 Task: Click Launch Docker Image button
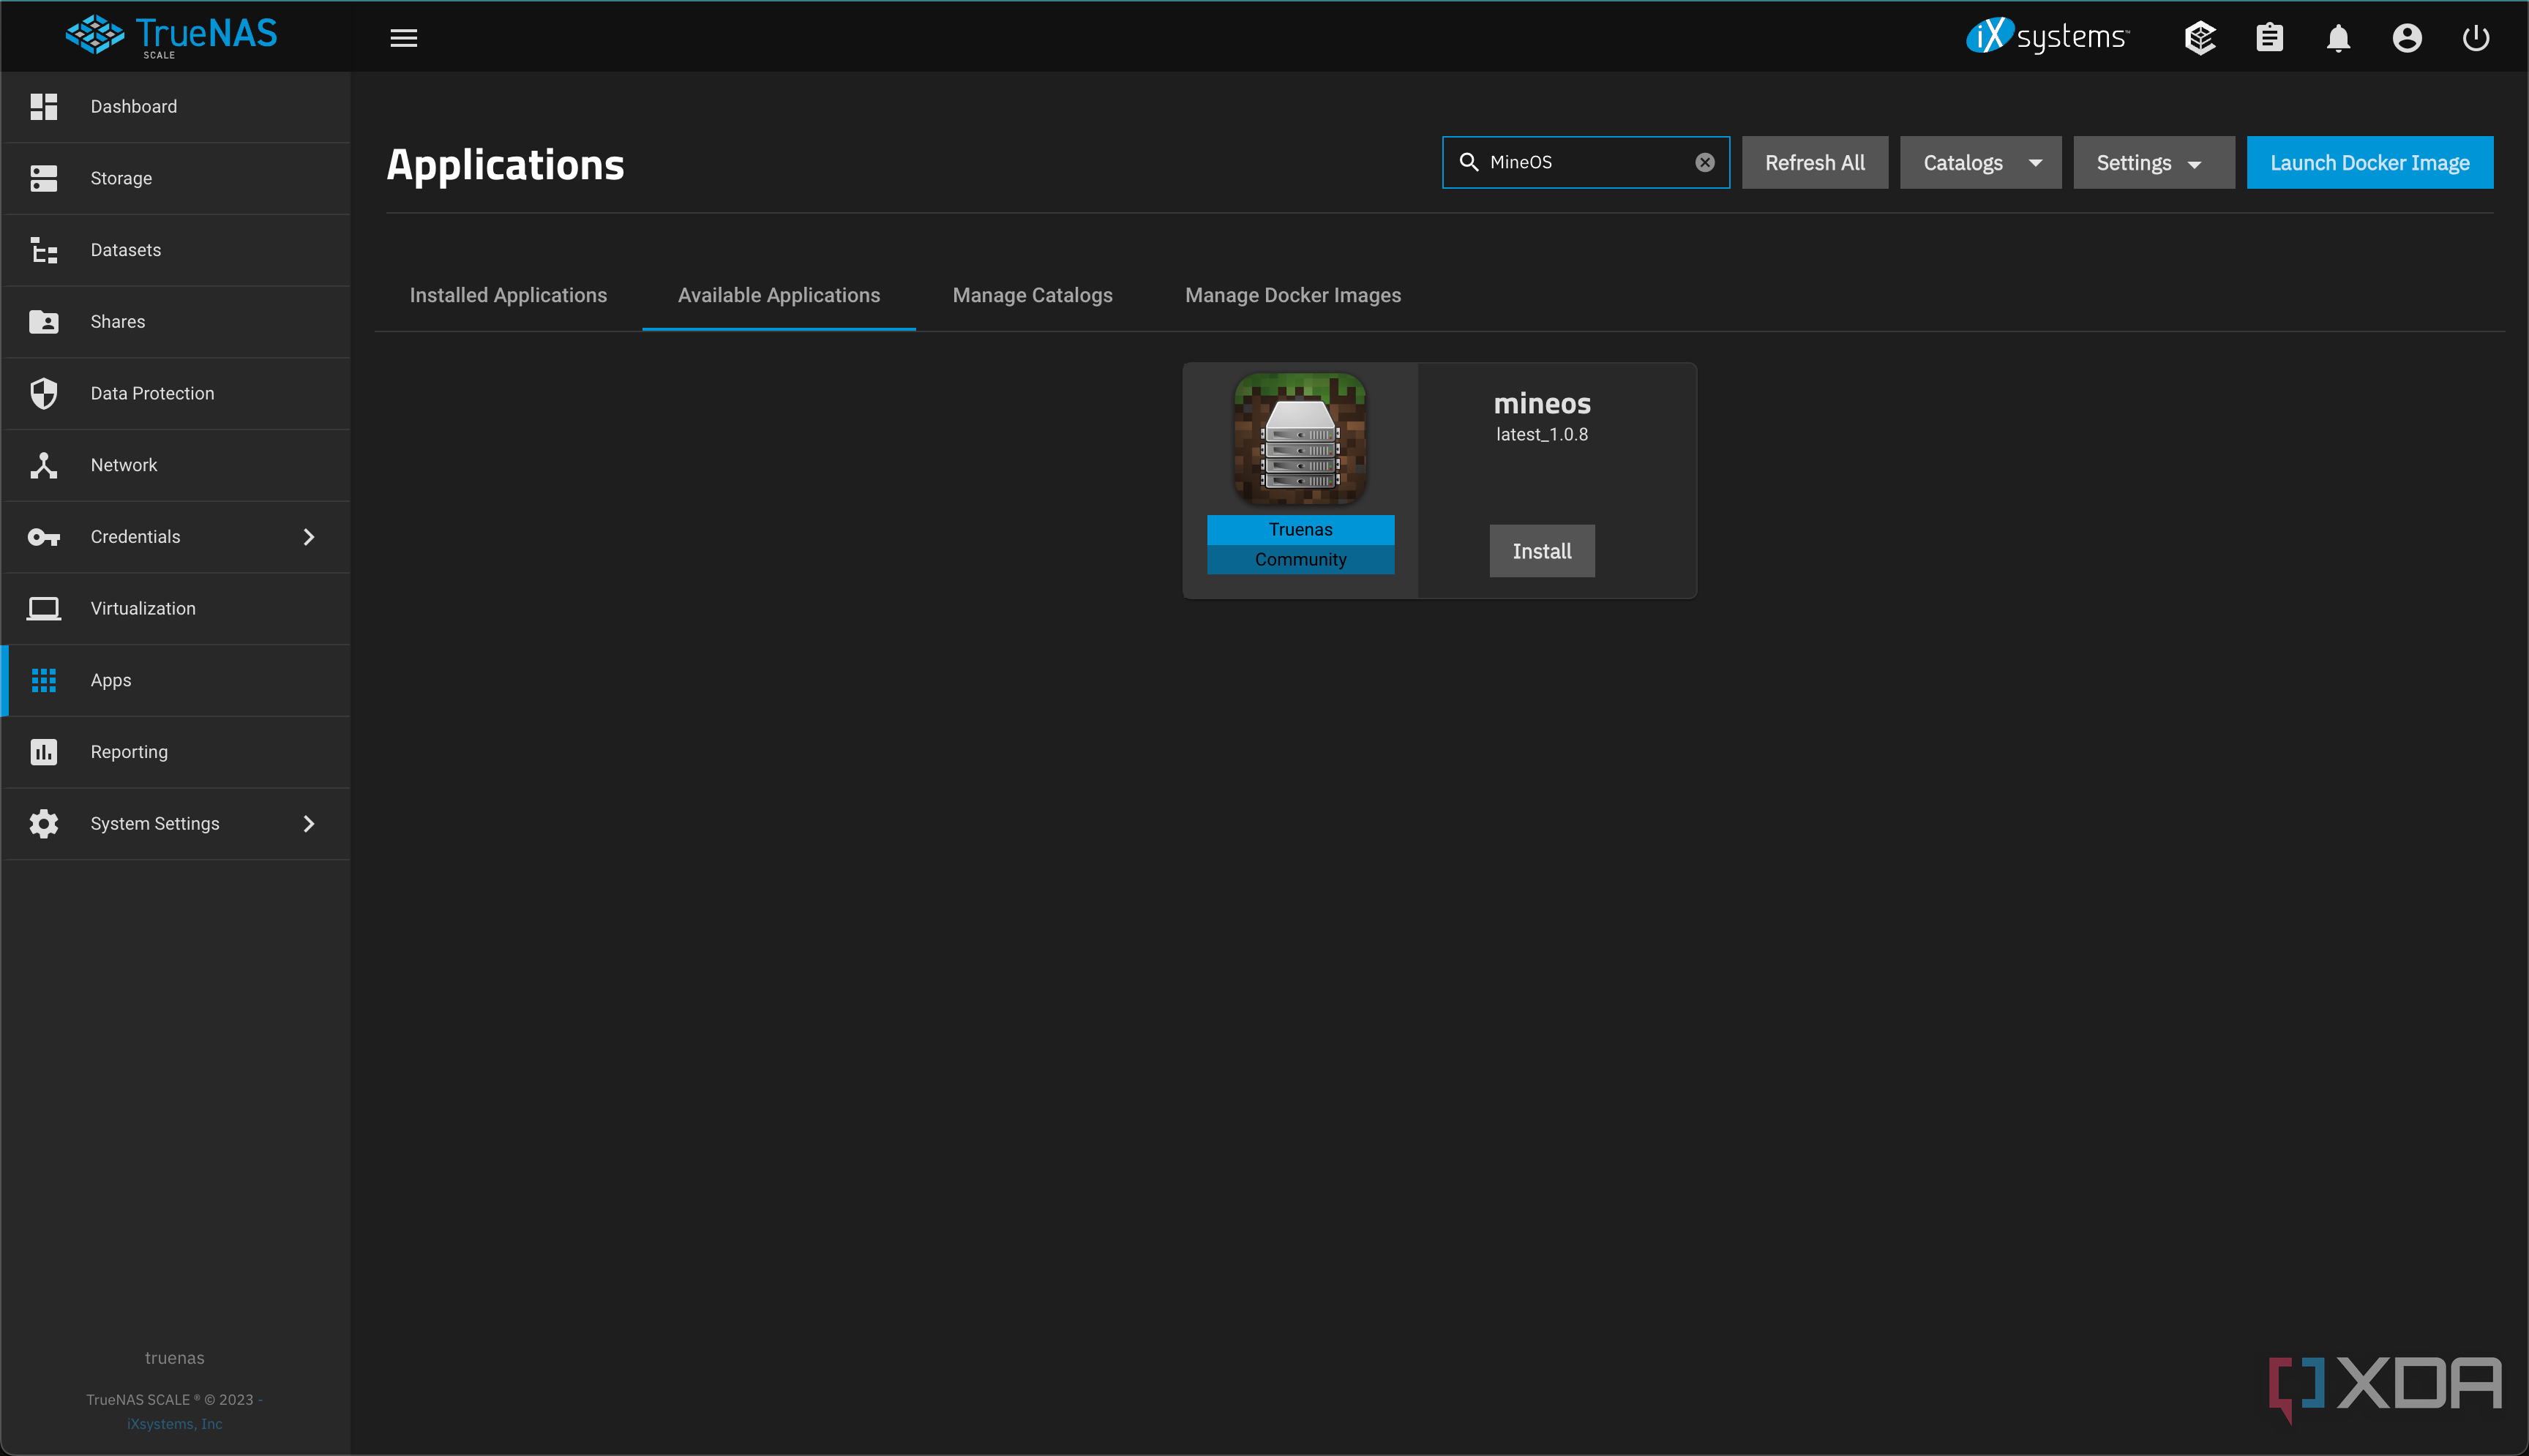coord(2369,163)
